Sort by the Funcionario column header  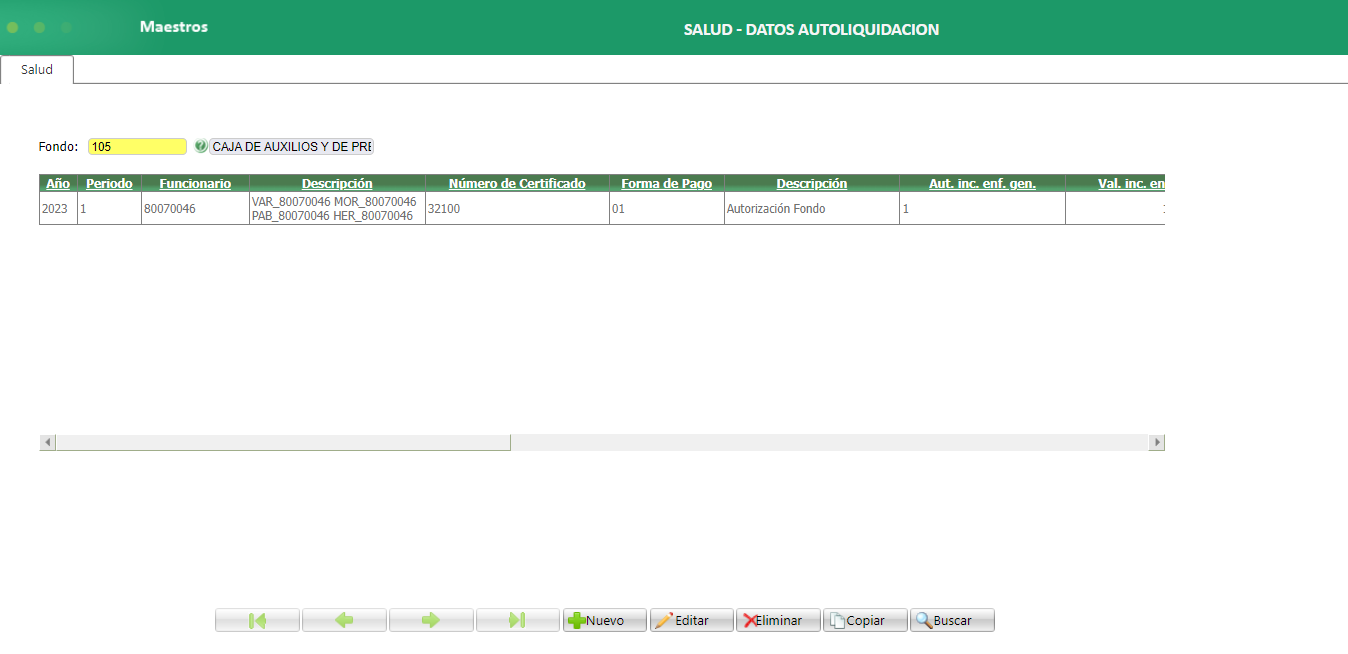(195, 184)
